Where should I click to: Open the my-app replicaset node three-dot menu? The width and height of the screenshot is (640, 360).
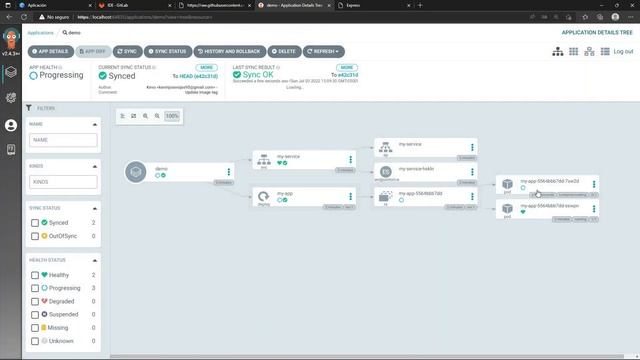pos(472,196)
